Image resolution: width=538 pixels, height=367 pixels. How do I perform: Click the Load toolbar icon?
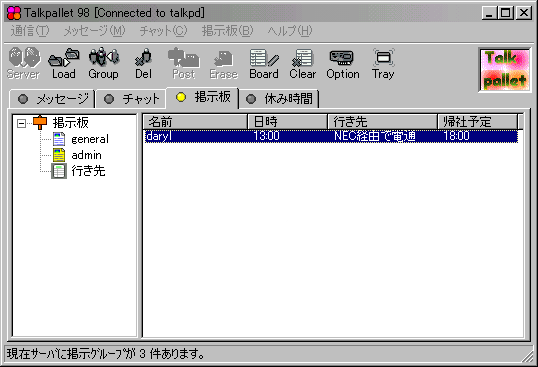point(64,64)
